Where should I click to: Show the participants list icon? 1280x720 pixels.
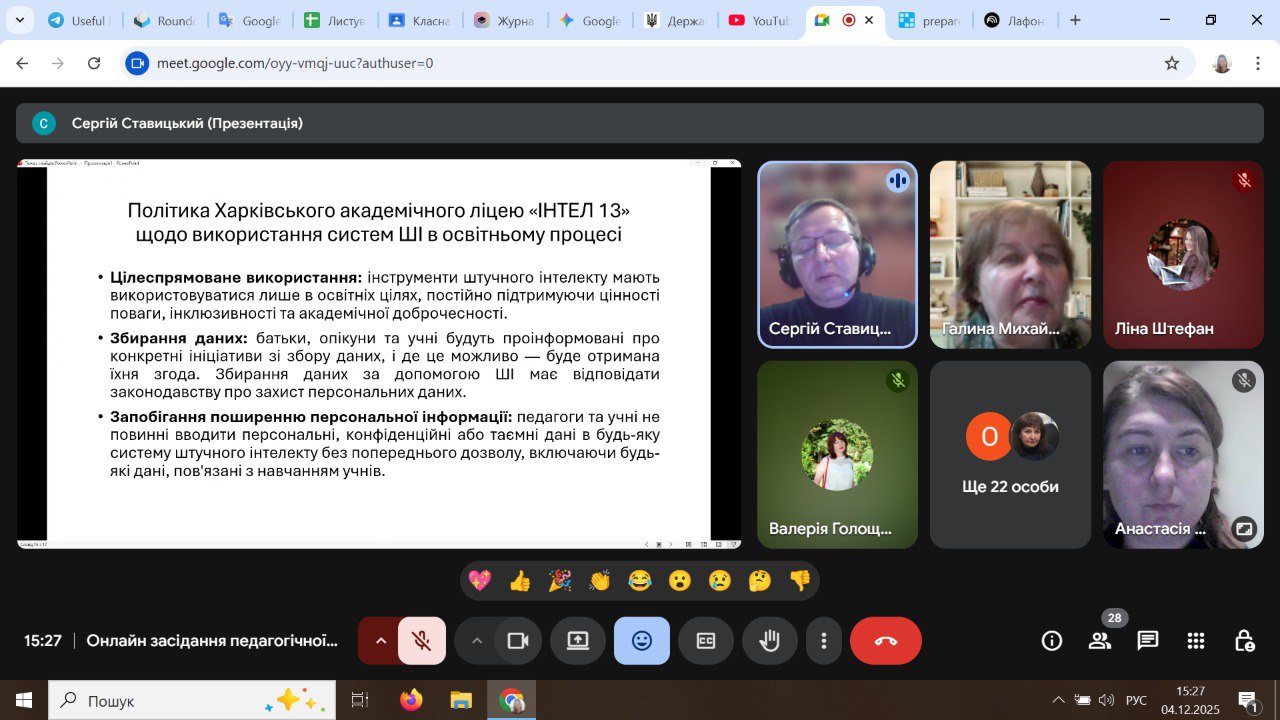pyautogui.click(x=1099, y=641)
